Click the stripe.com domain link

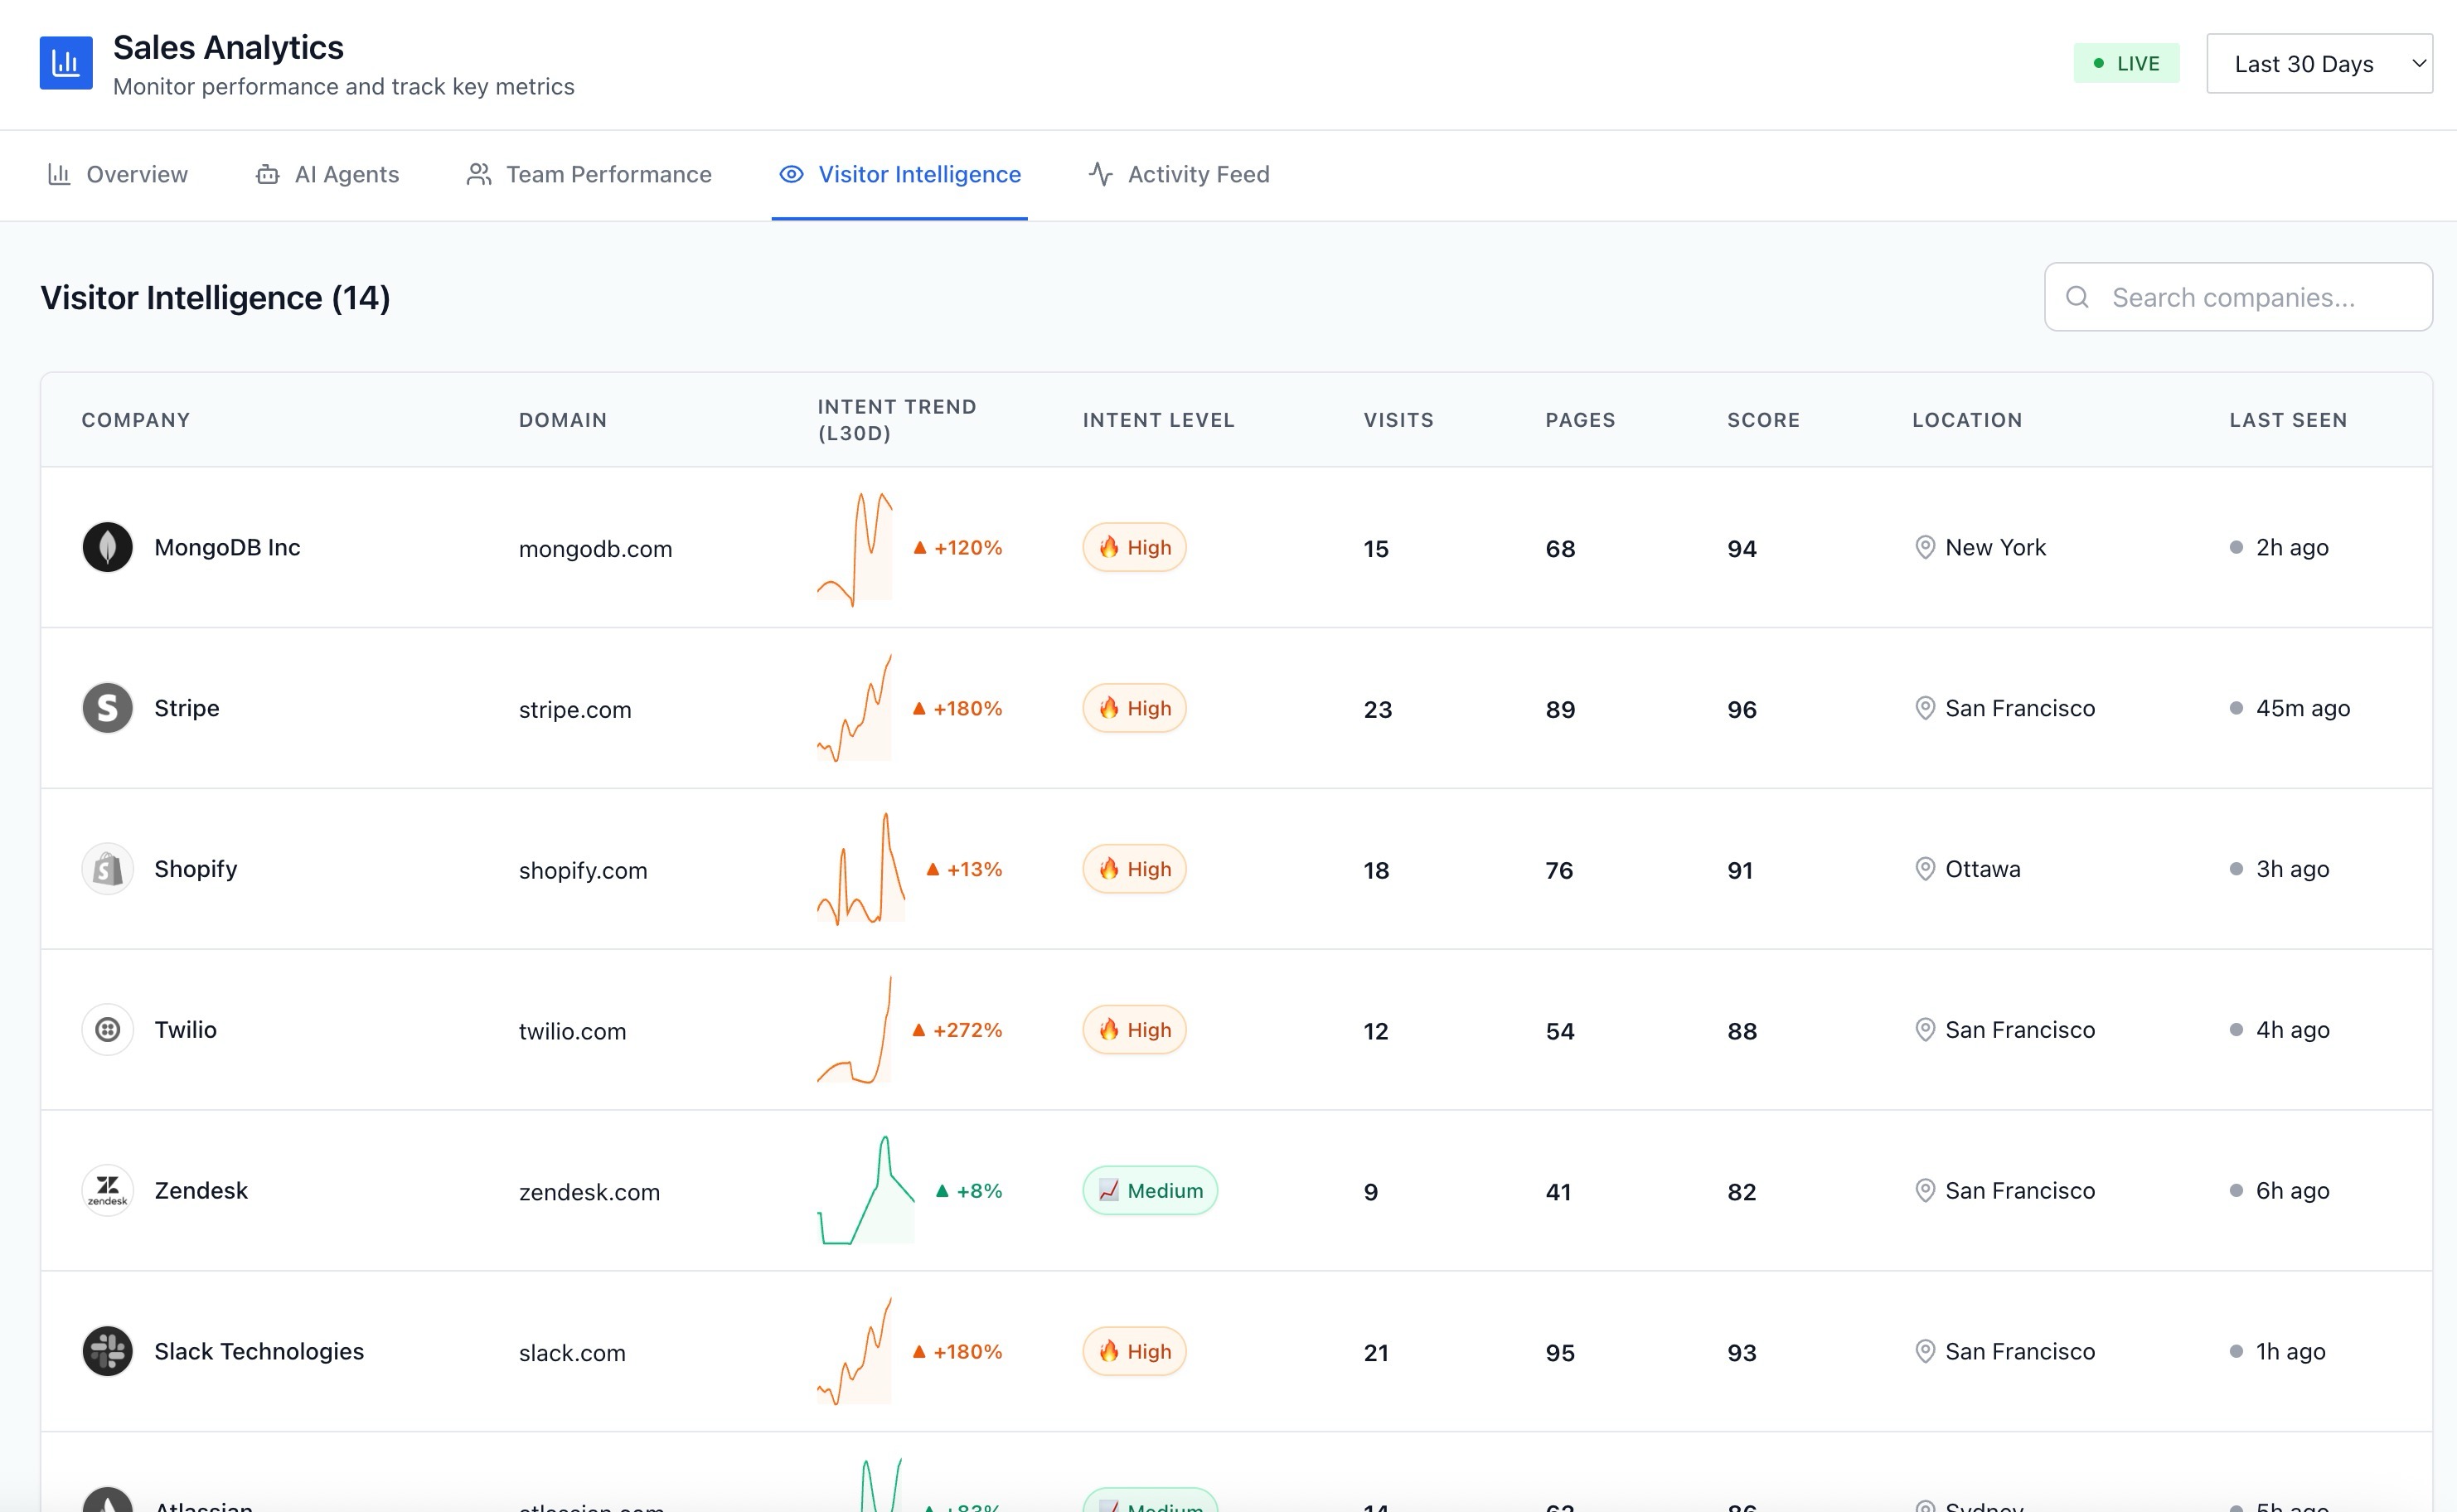pos(575,710)
